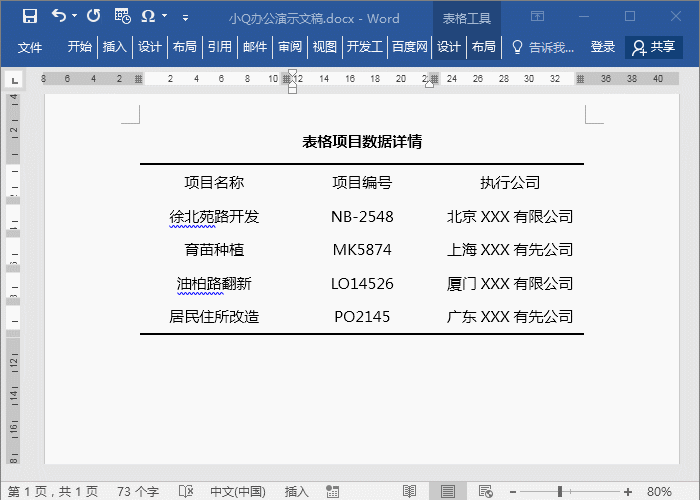Click the cell 育苗种植
700x500 pixels.
point(214,250)
